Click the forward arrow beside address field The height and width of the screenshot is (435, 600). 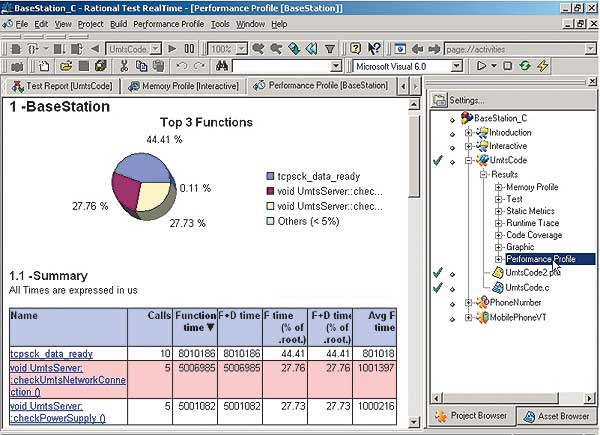434,49
